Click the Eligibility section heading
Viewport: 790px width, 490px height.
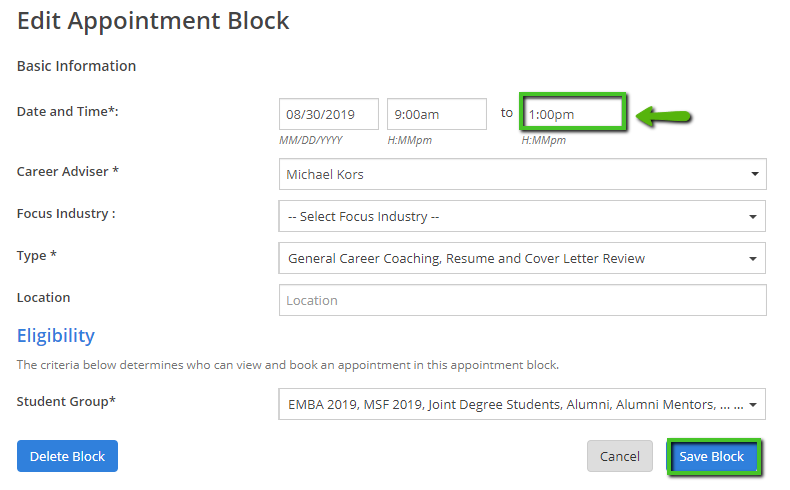point(56,336)
